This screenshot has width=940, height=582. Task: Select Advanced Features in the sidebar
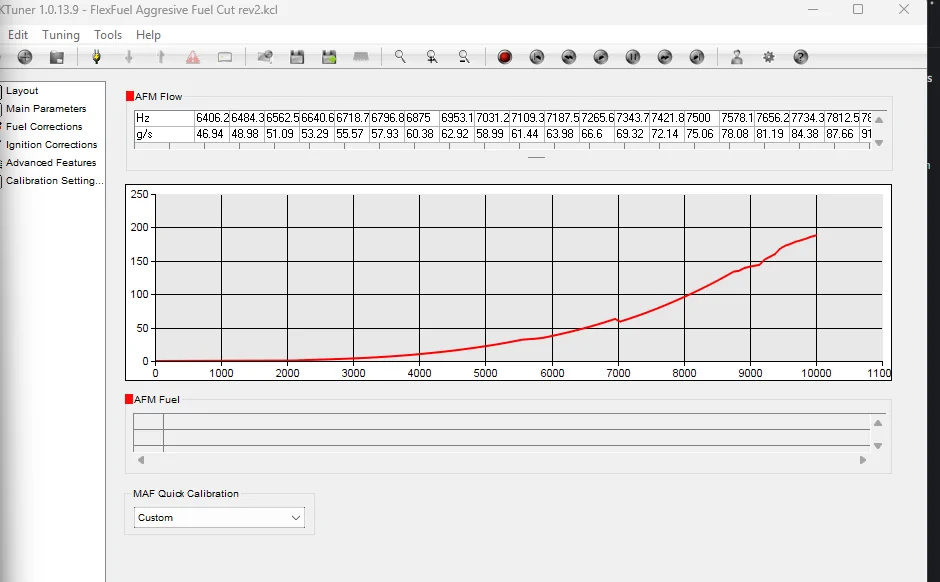(x=51, y=162)
